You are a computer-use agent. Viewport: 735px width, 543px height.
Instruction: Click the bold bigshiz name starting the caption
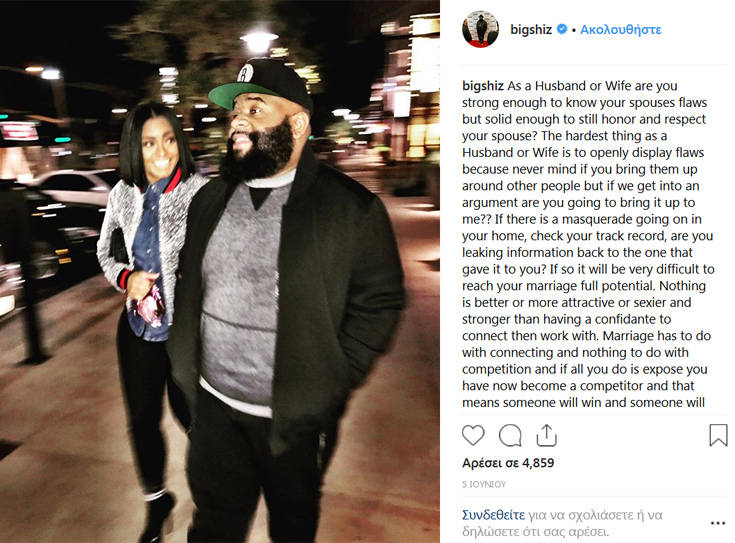click(483, 86)
